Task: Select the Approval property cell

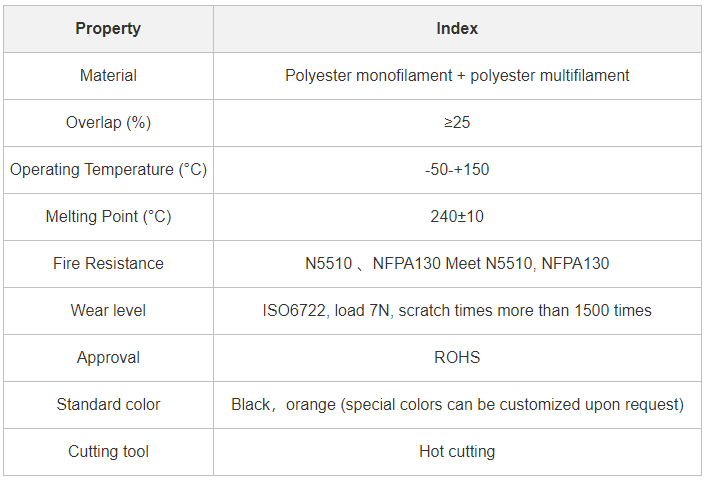Action: (108, 358)
